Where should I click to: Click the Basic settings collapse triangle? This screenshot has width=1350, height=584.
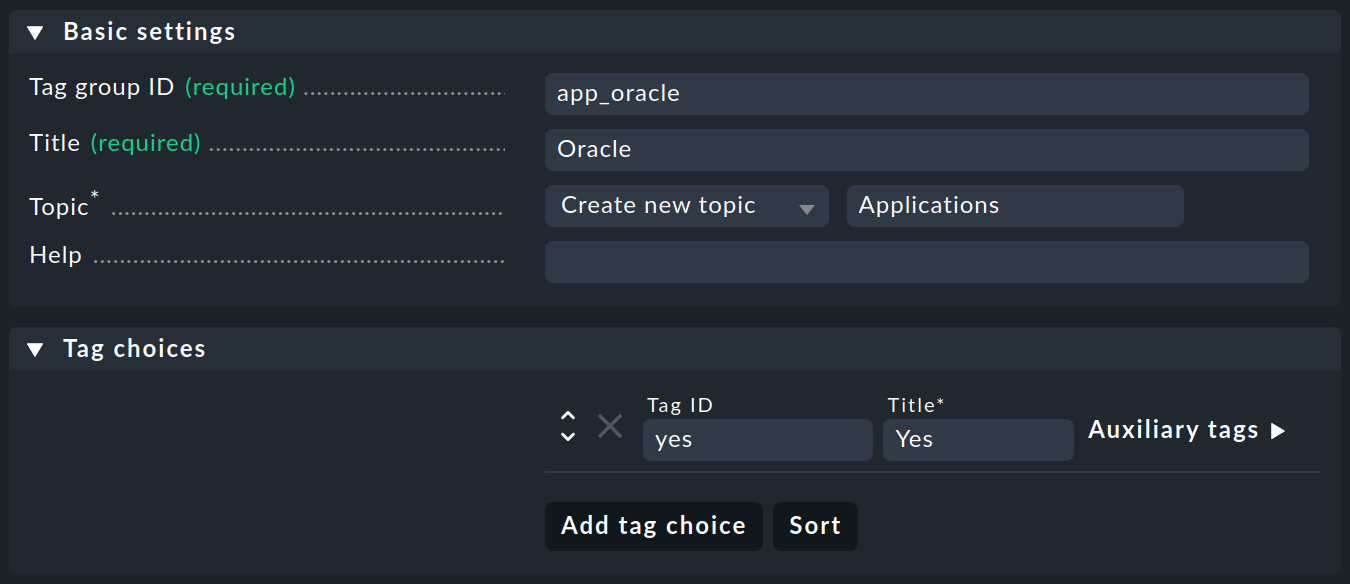coord(35,31)
